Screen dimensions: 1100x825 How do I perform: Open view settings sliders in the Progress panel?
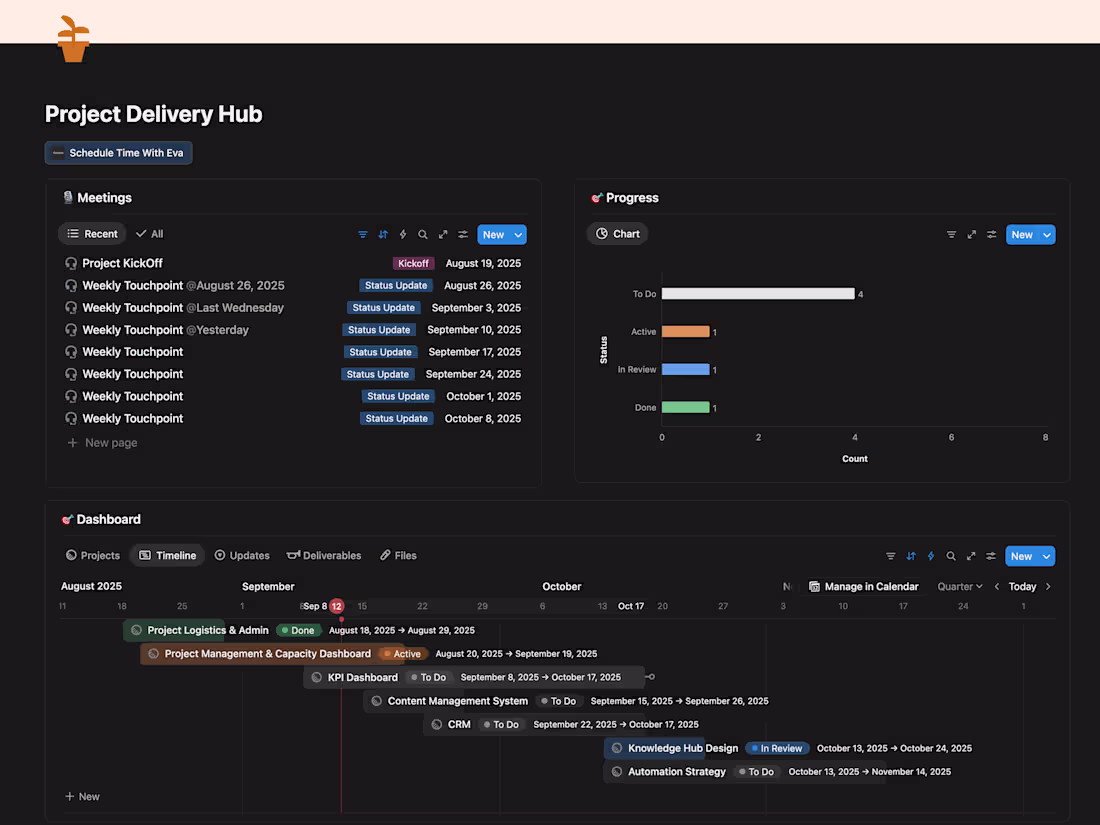coord(991,234)
